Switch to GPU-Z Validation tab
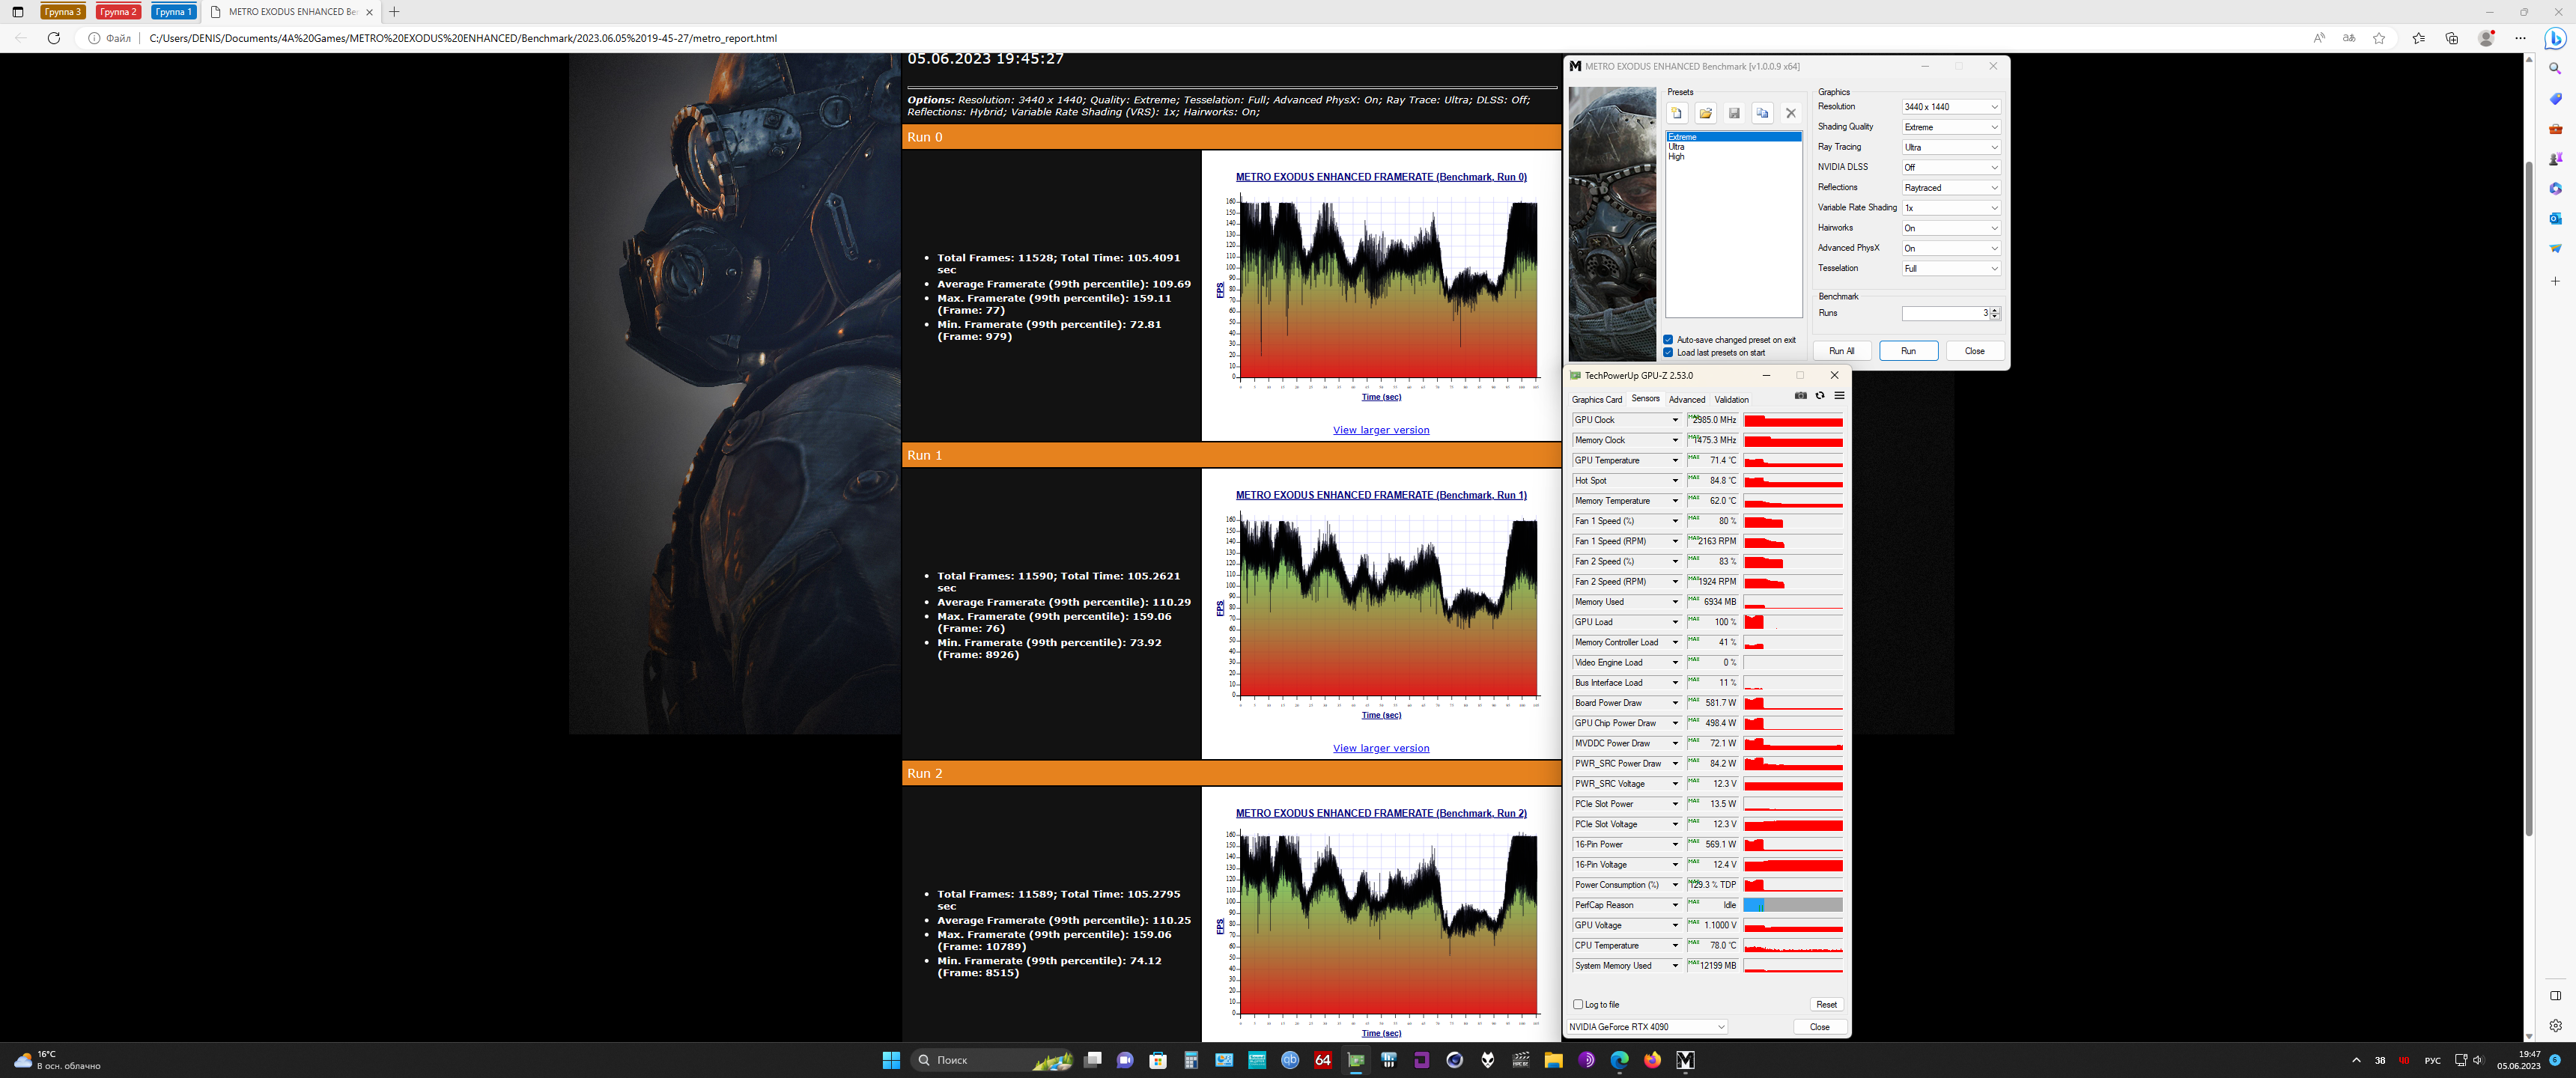 pyautogui.click(x=1731, y=400)
